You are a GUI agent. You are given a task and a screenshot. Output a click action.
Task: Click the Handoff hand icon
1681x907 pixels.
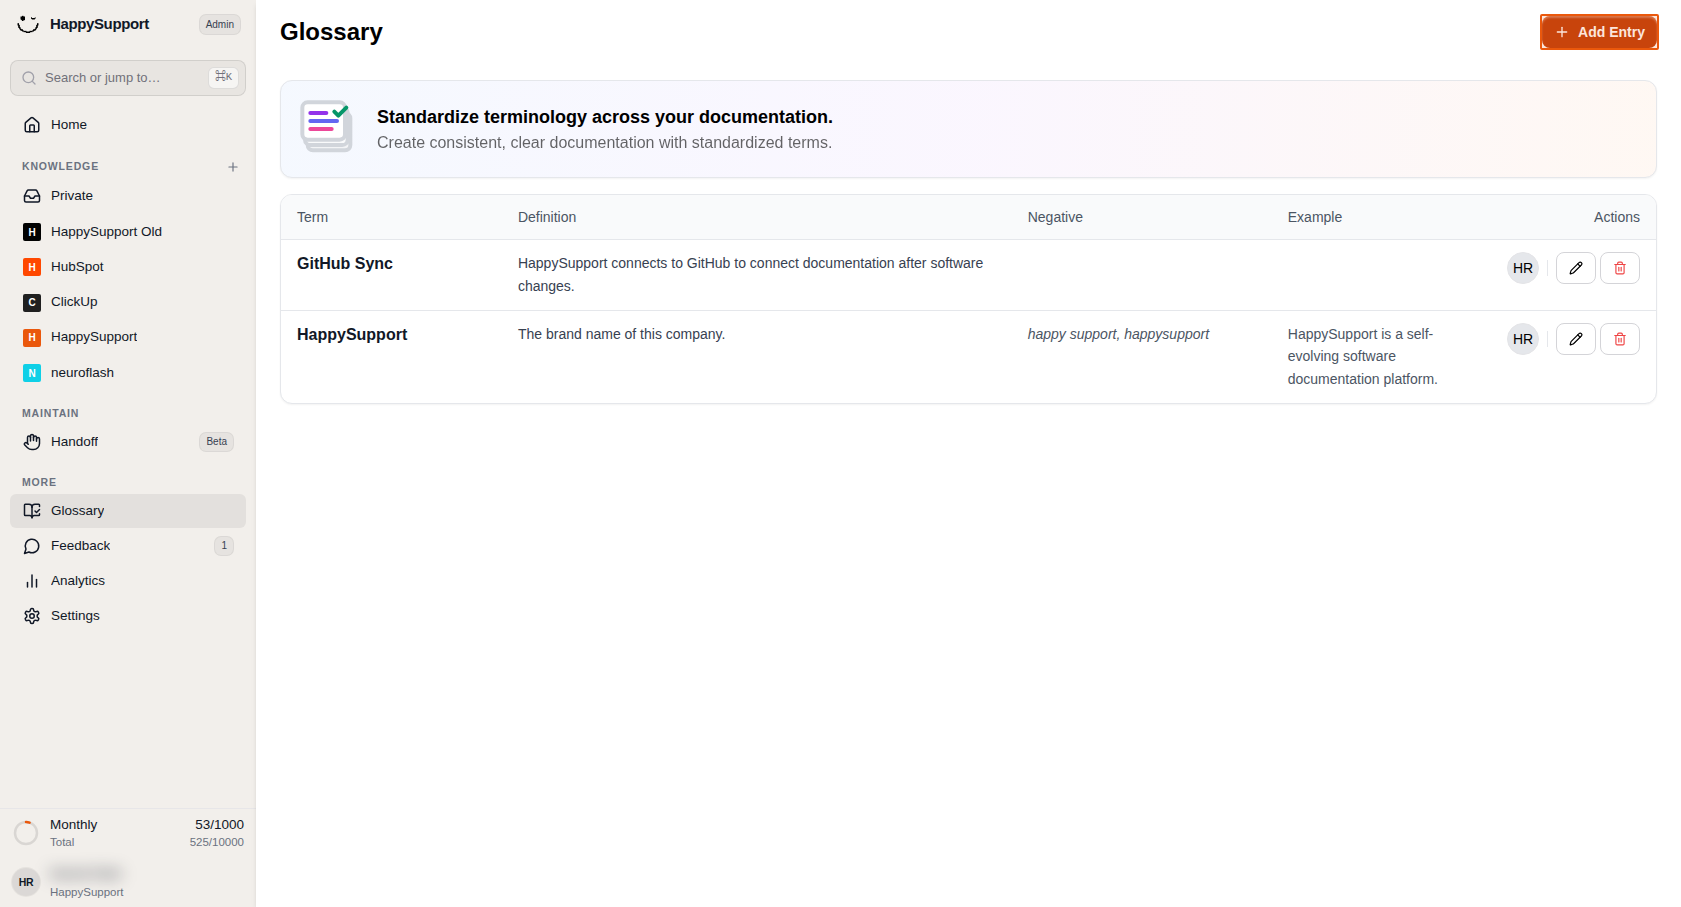pos(32,442)
